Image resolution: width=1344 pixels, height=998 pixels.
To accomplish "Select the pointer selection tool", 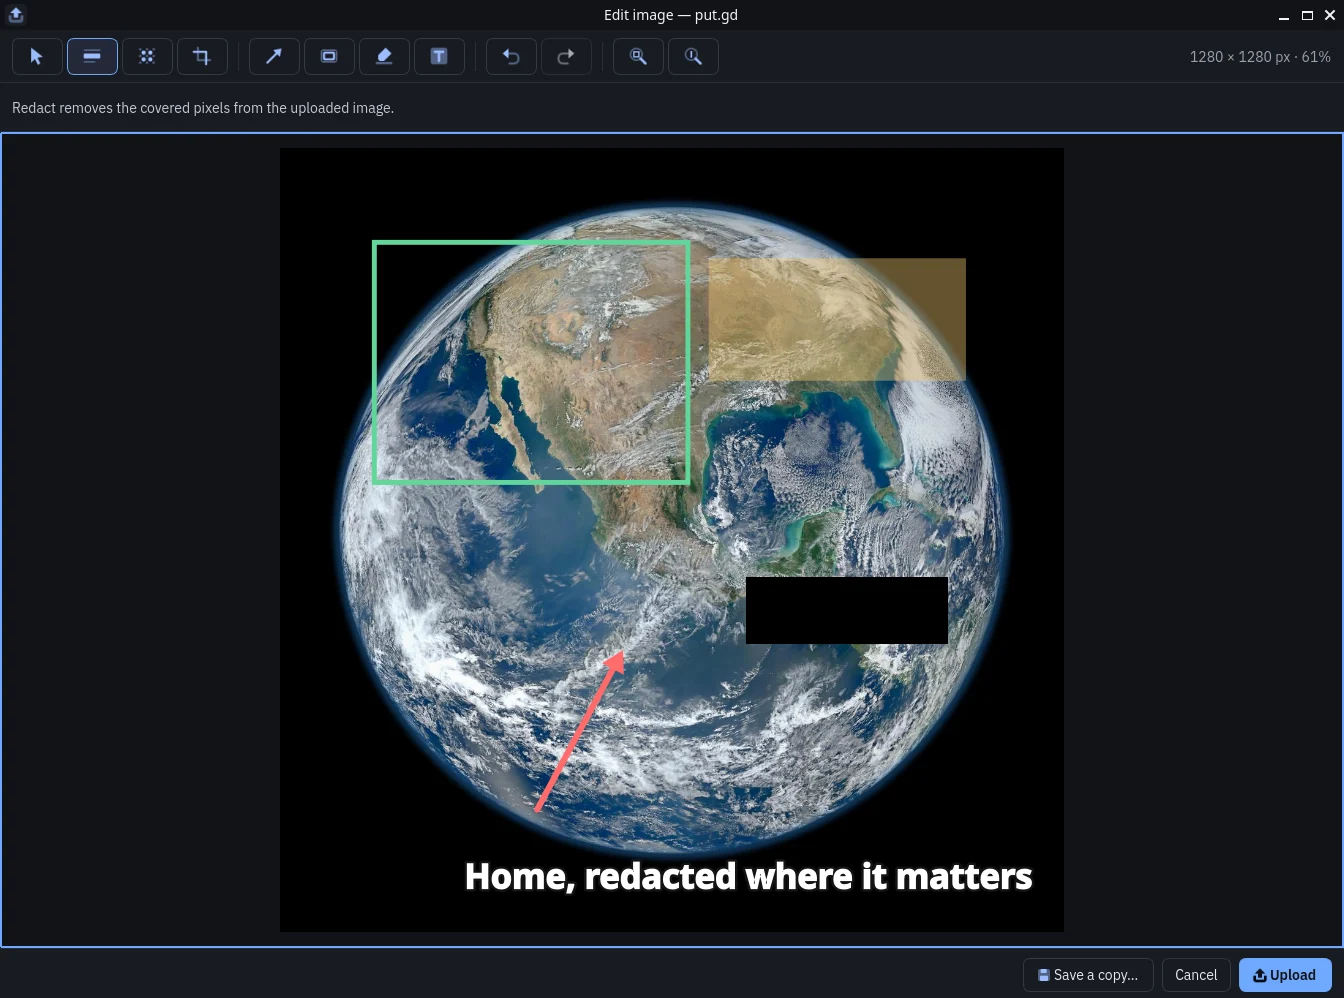I will (37, 57).
